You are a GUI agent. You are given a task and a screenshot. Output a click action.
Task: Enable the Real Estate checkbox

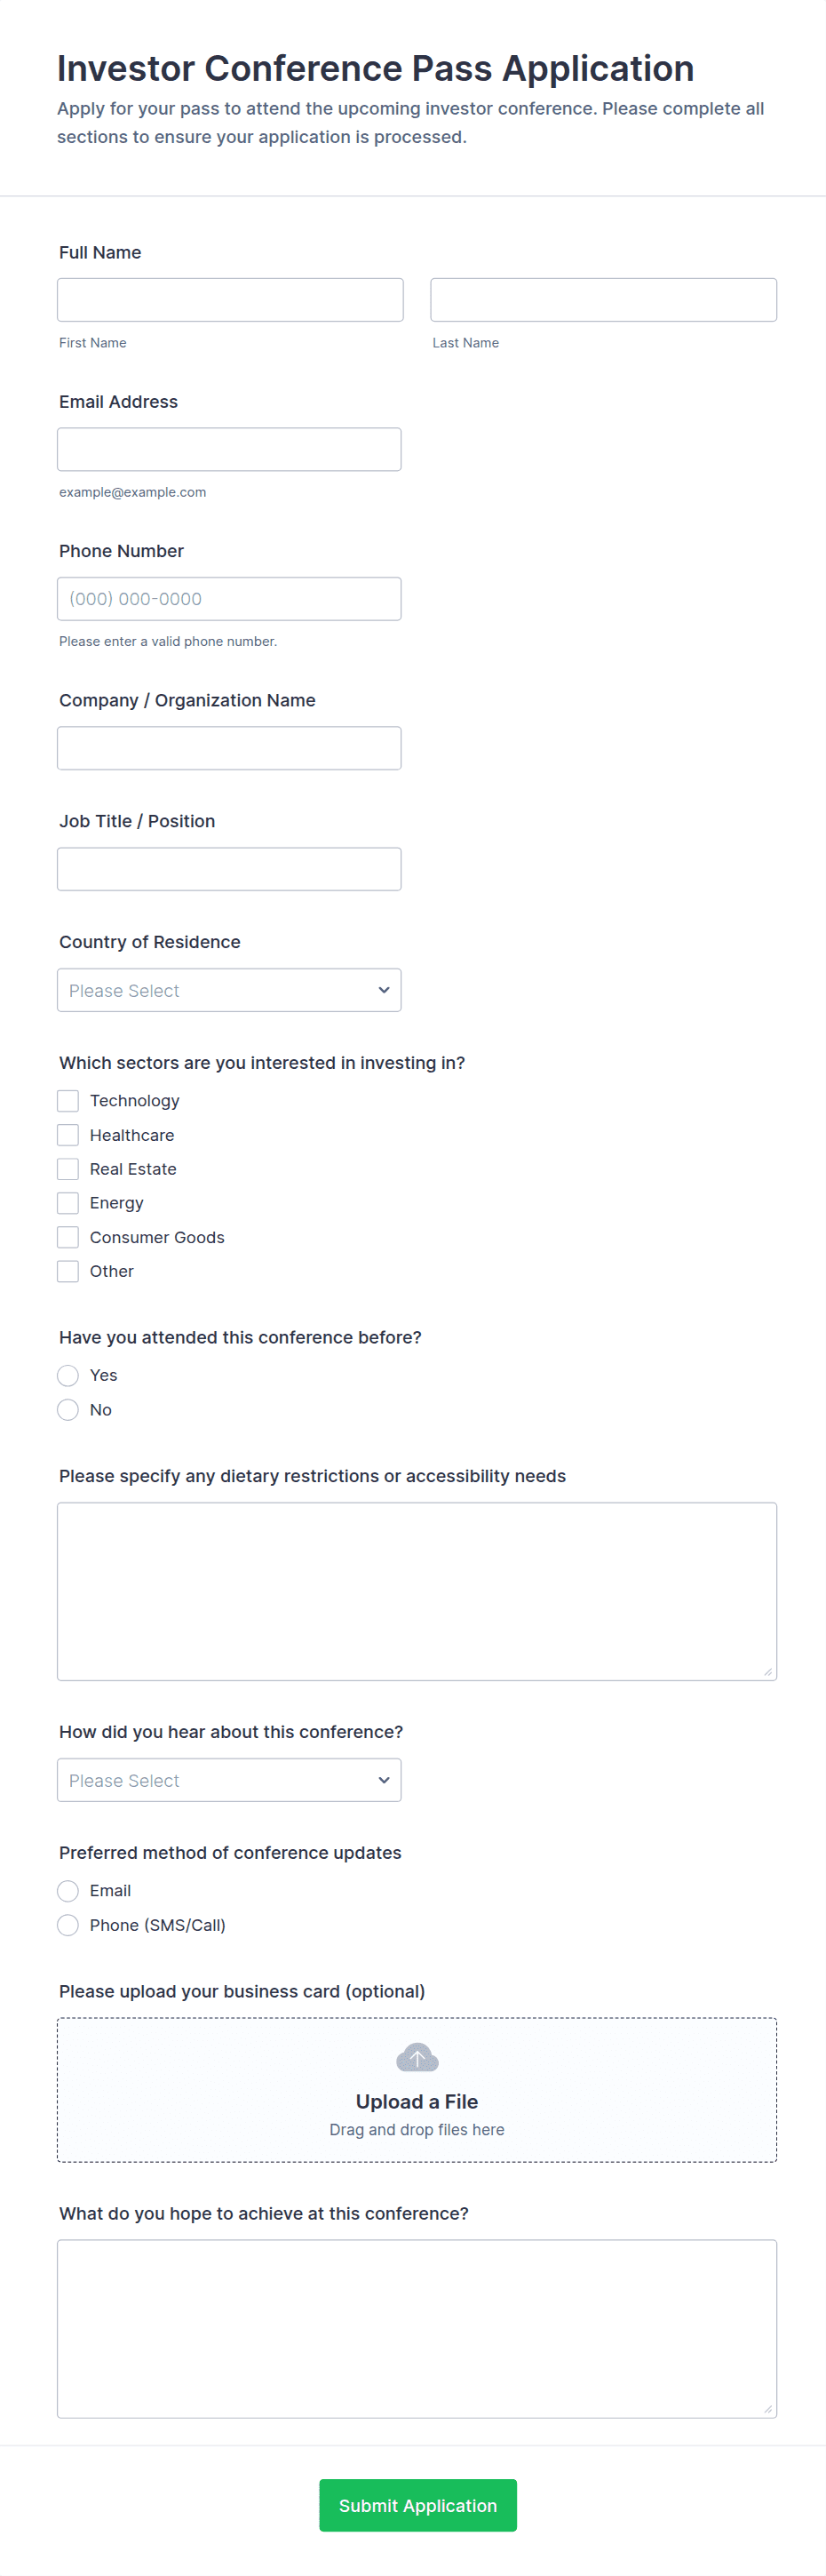68,1169
